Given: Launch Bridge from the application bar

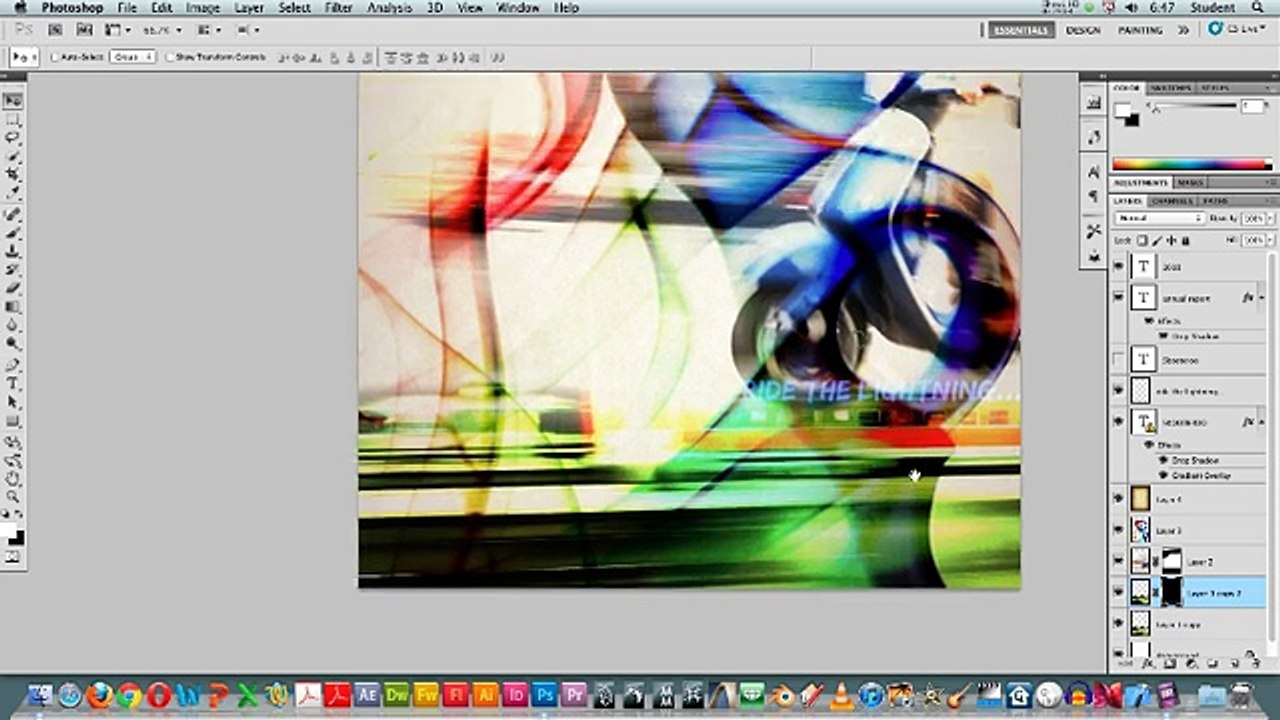Looking at the screenshot, I should (x=55, y=30).
